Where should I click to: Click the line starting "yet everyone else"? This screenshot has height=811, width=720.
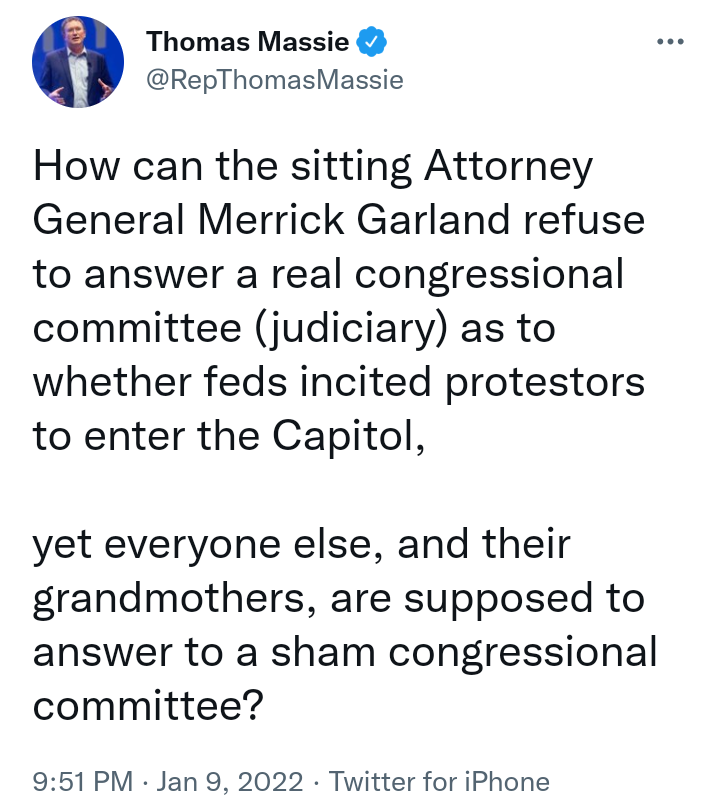(302, 546)
